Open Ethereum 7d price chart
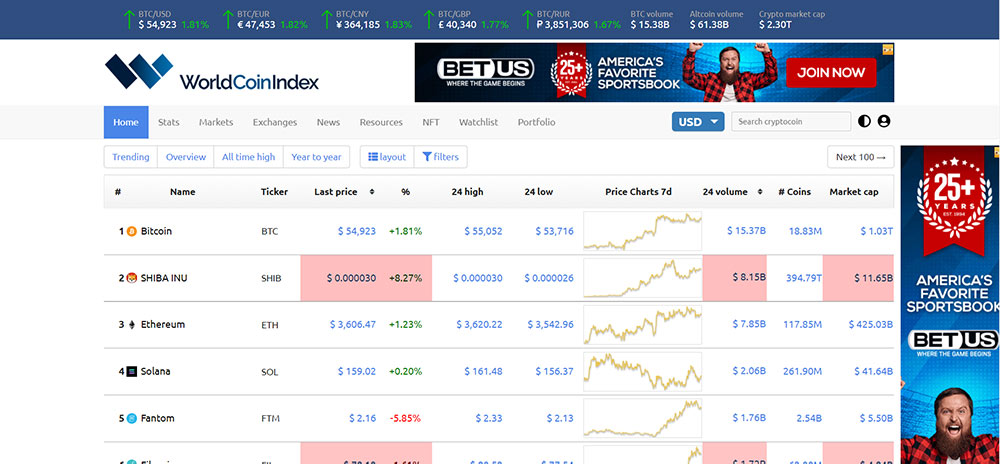This screenshot has height=464, width=1000. click(642, 324)
